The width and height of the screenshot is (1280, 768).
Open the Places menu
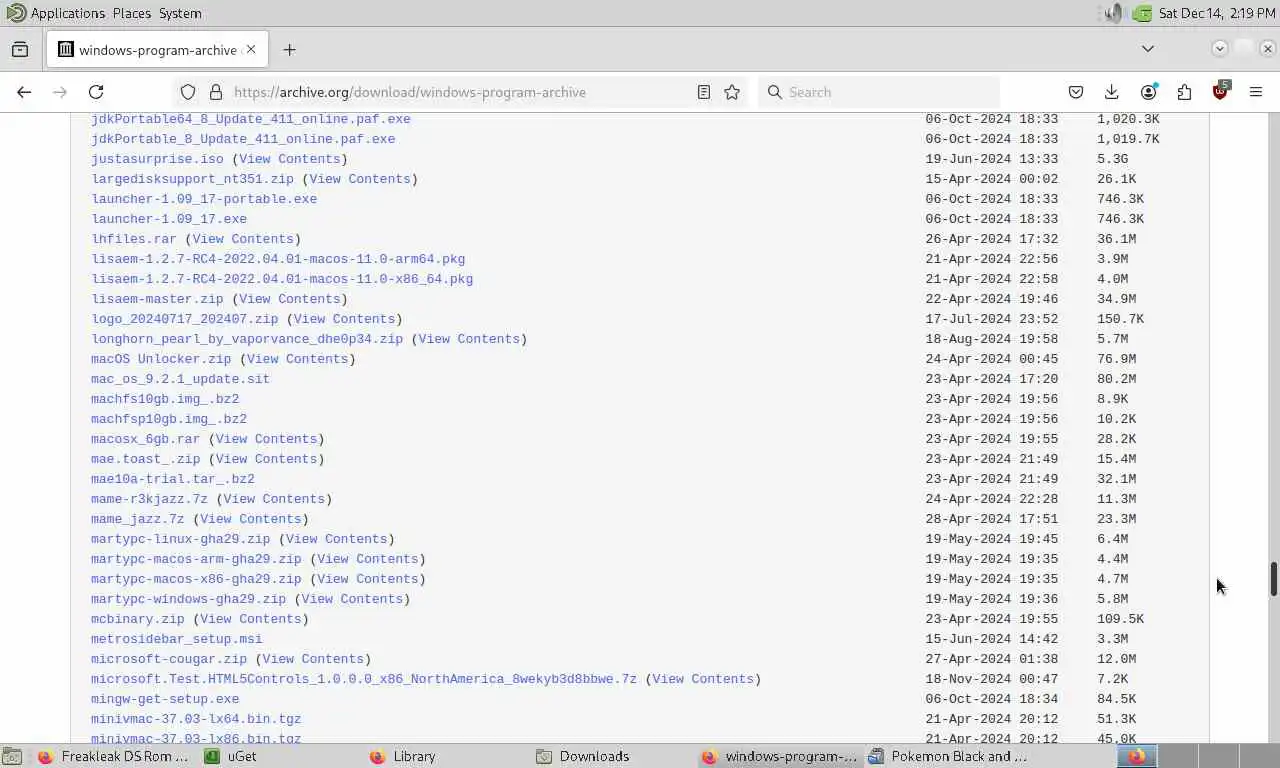tap(131, 13)
